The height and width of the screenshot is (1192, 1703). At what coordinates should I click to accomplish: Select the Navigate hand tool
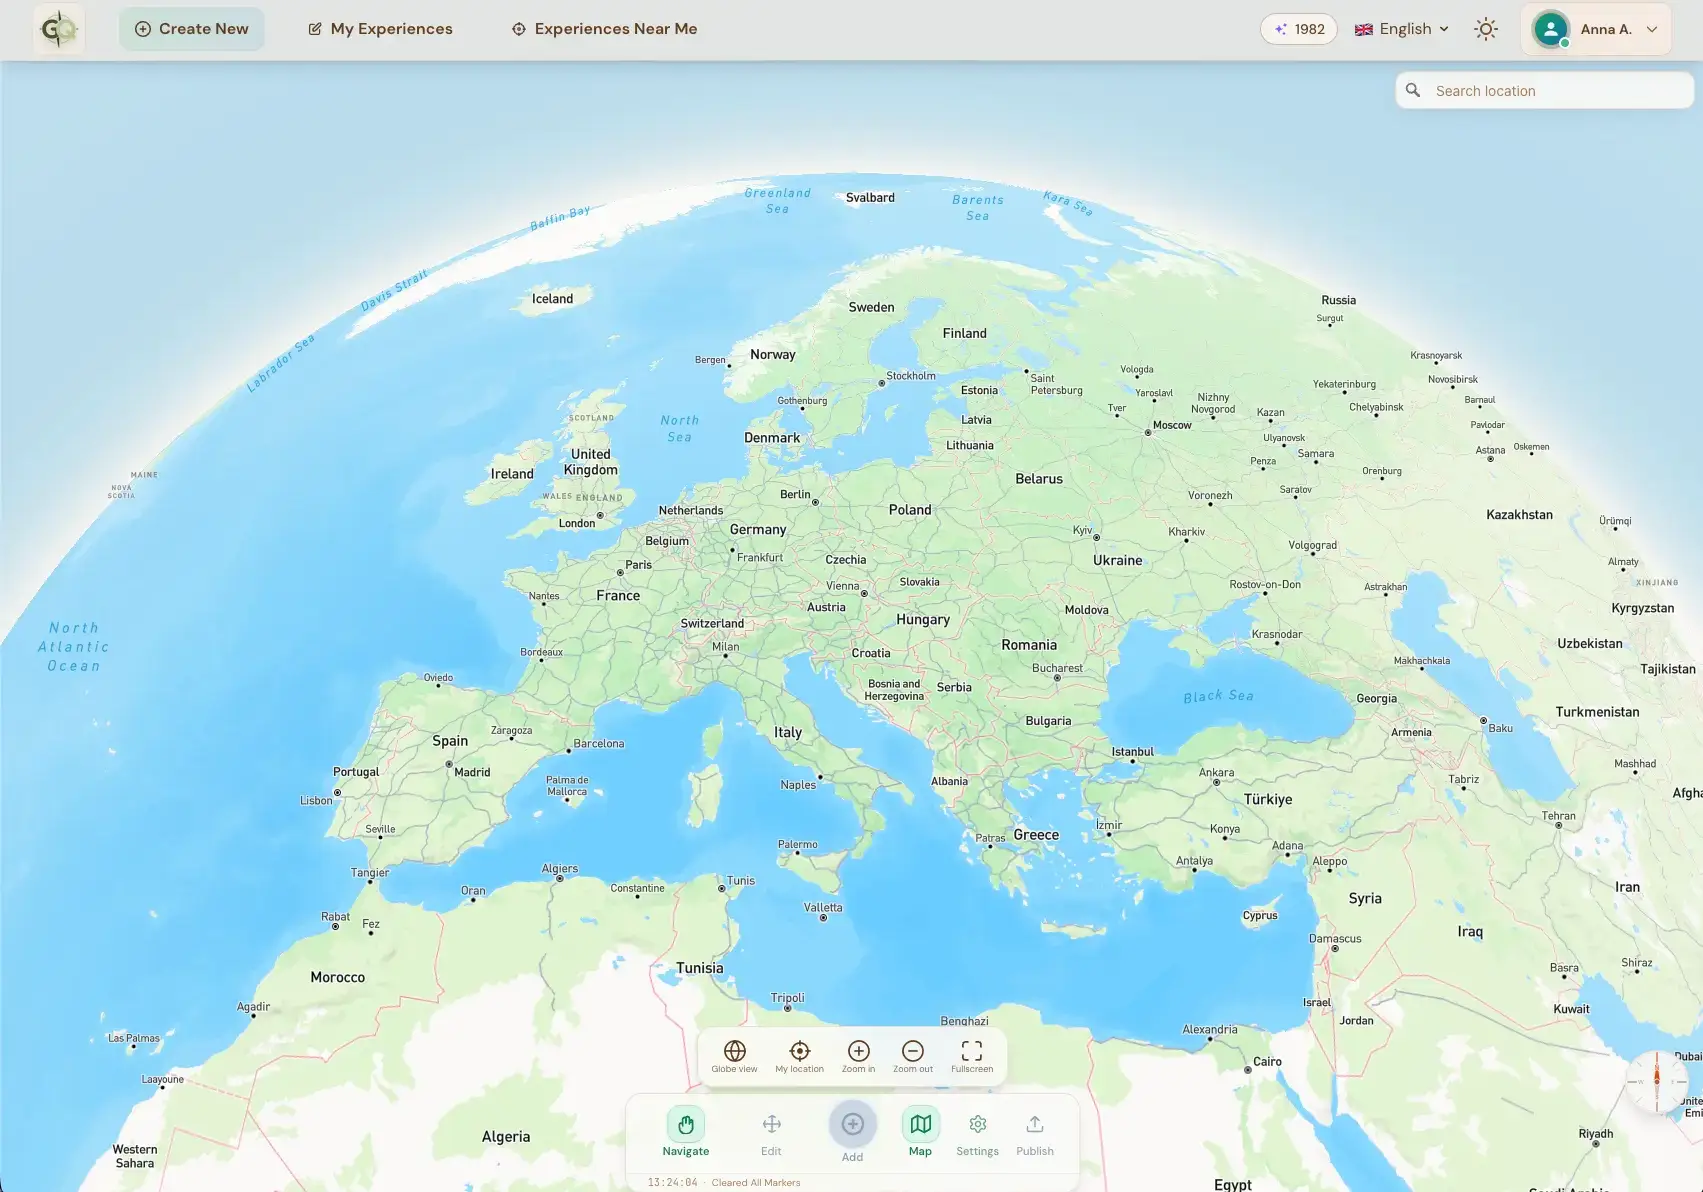pos(685,1124)
